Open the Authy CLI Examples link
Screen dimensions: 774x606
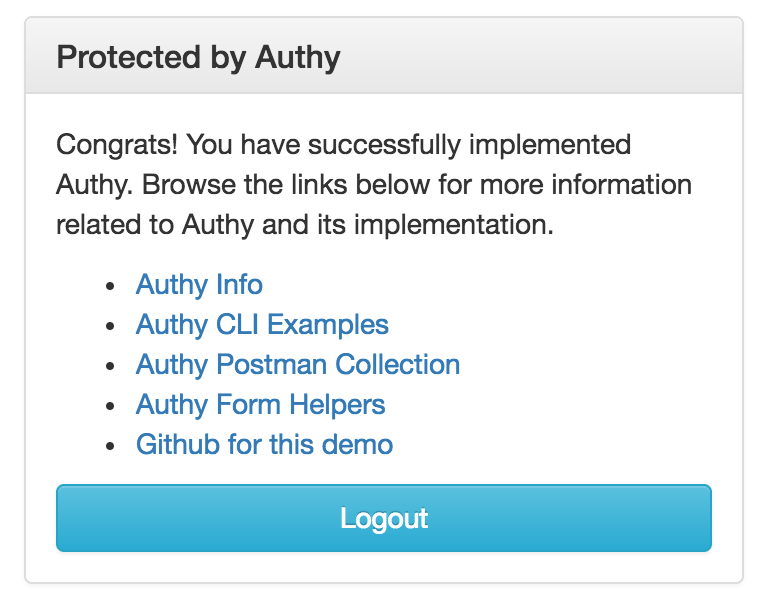(262, 325)
